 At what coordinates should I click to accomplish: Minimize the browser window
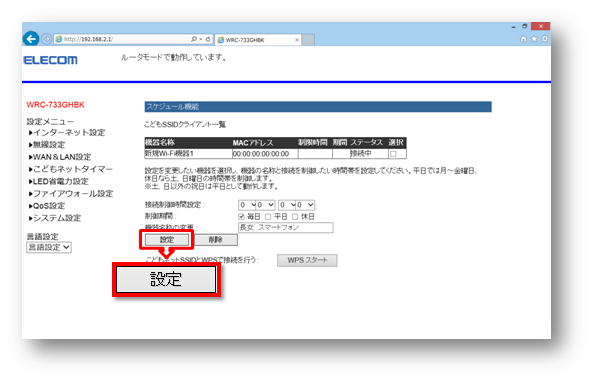pyautogui.click(x=513, y=27)
